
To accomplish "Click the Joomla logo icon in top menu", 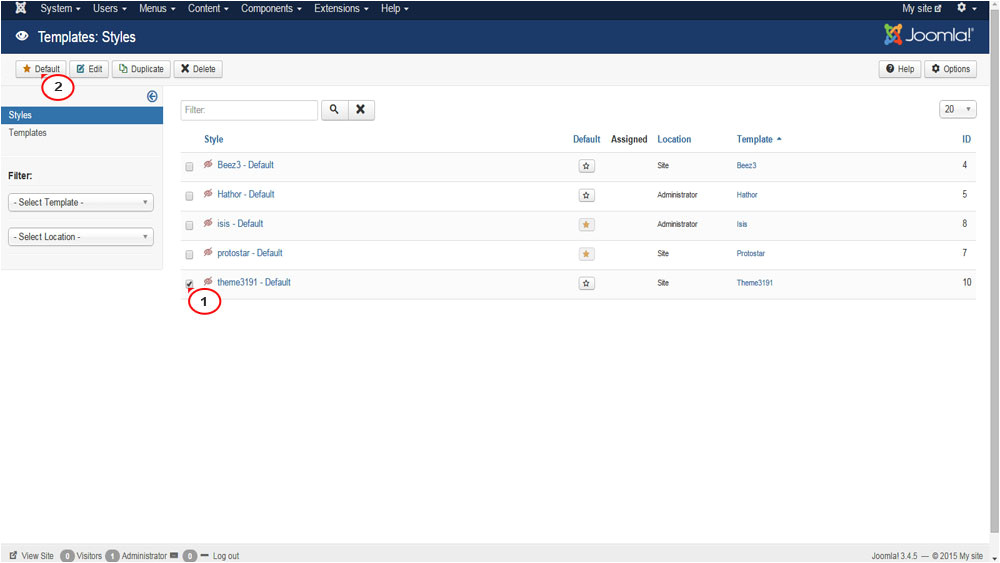I will [20, 8].
